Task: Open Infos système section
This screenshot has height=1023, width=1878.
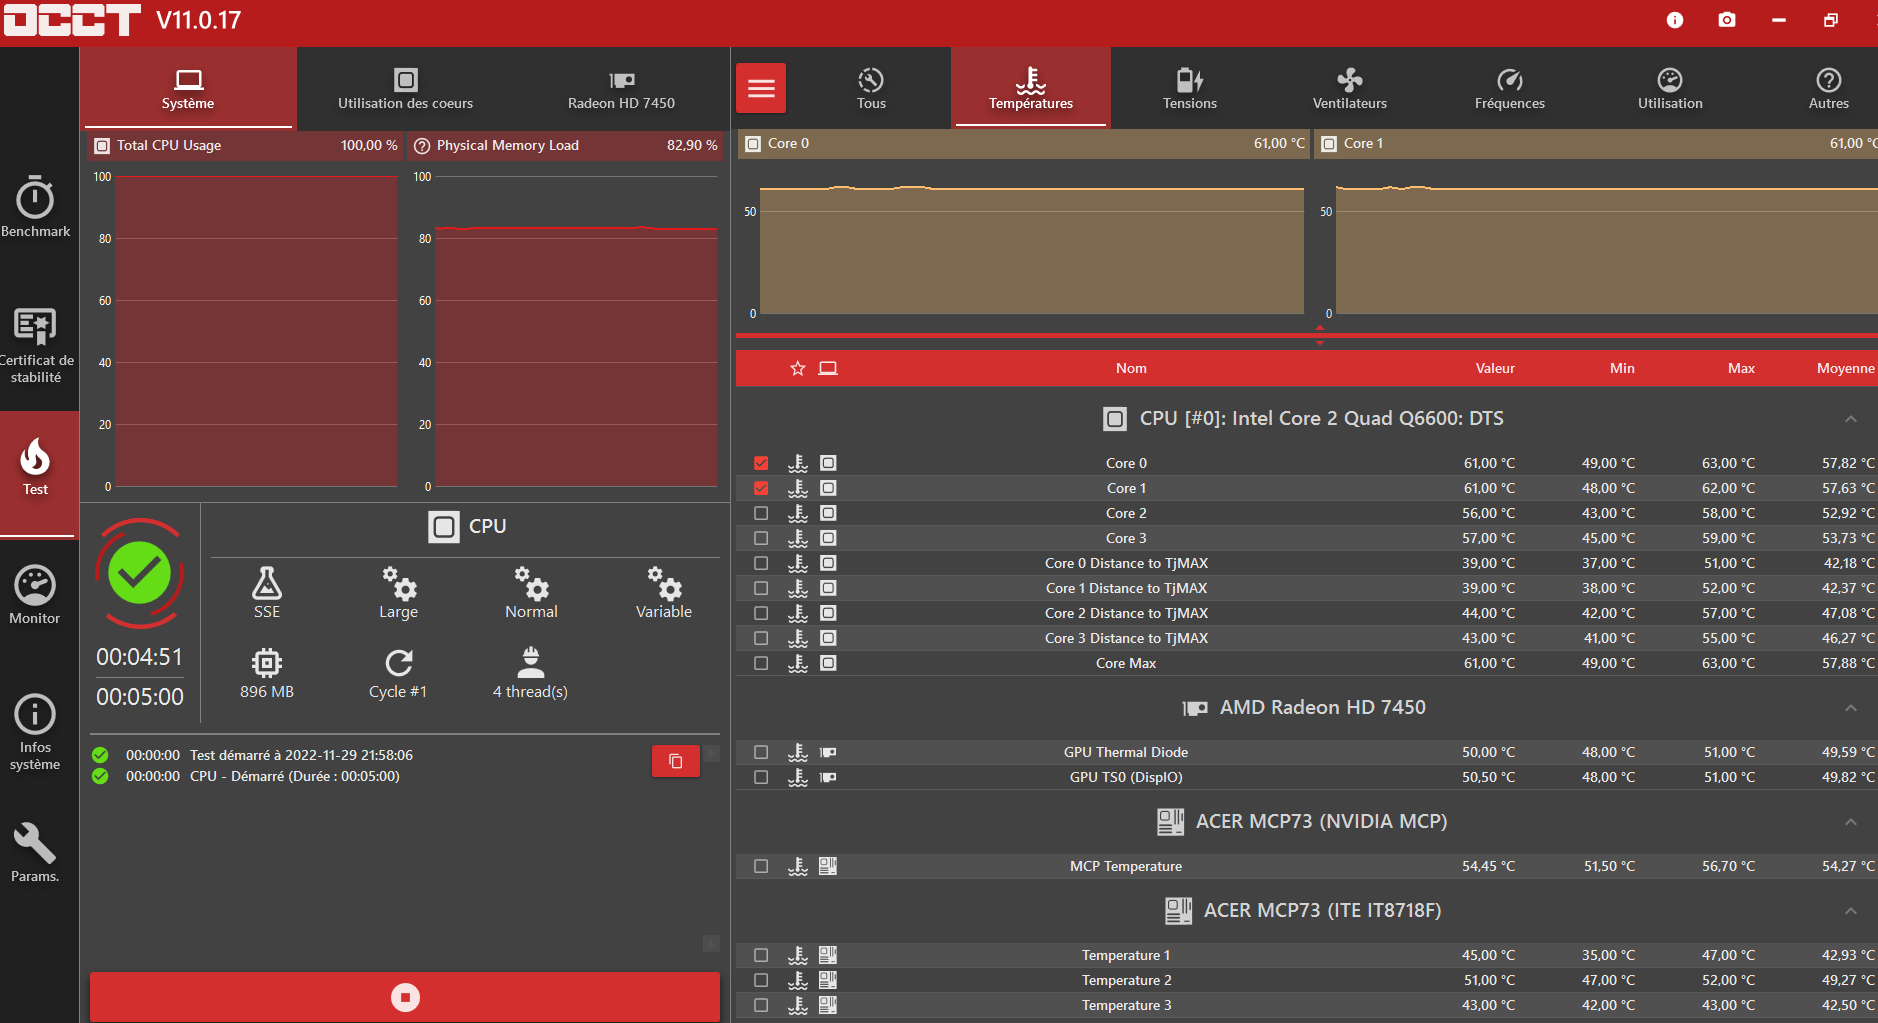Action: (x=36, y=733)
